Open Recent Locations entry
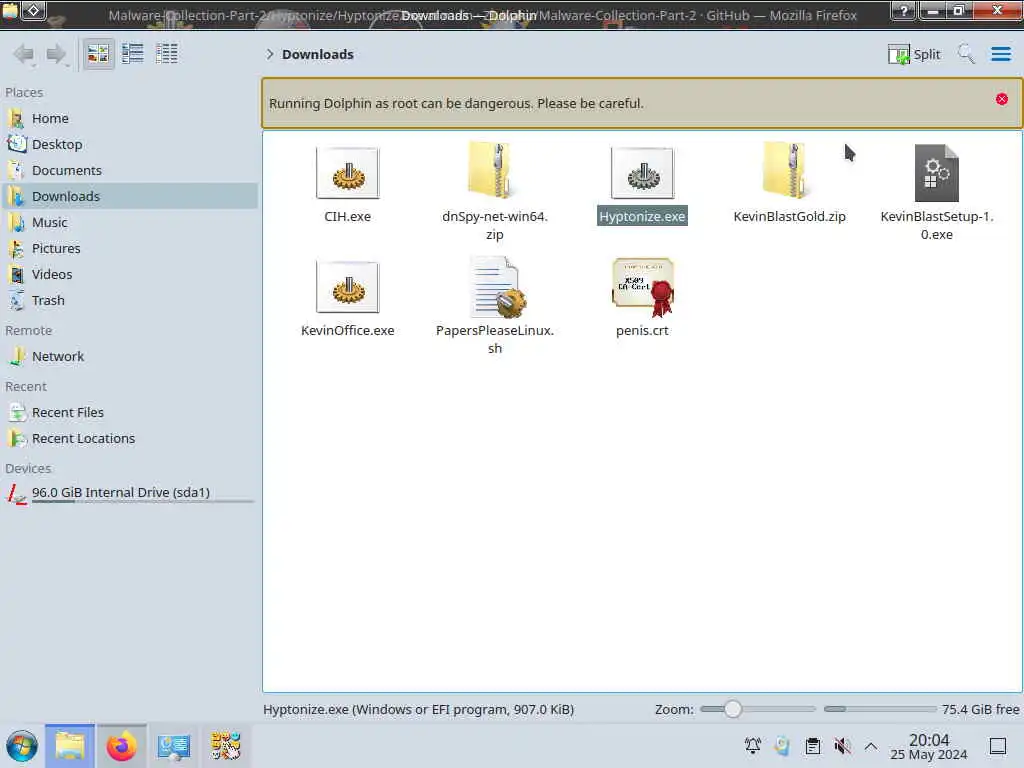The width and height of the screenshot is (1024, 768). (129, 439)
